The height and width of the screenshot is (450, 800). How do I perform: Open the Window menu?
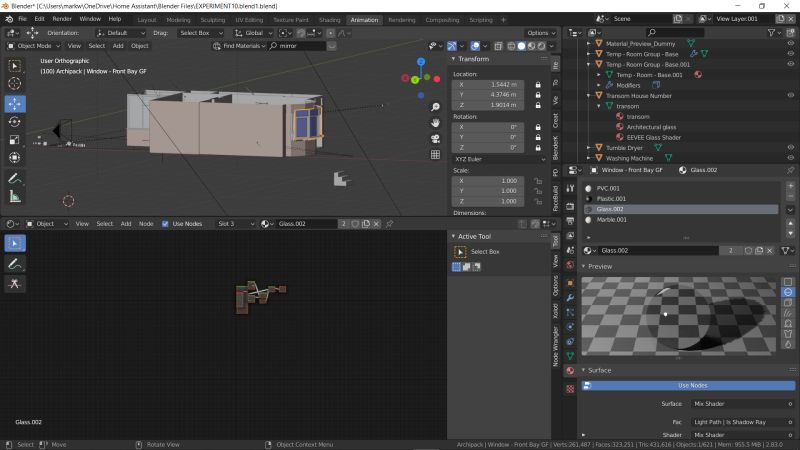90,19
